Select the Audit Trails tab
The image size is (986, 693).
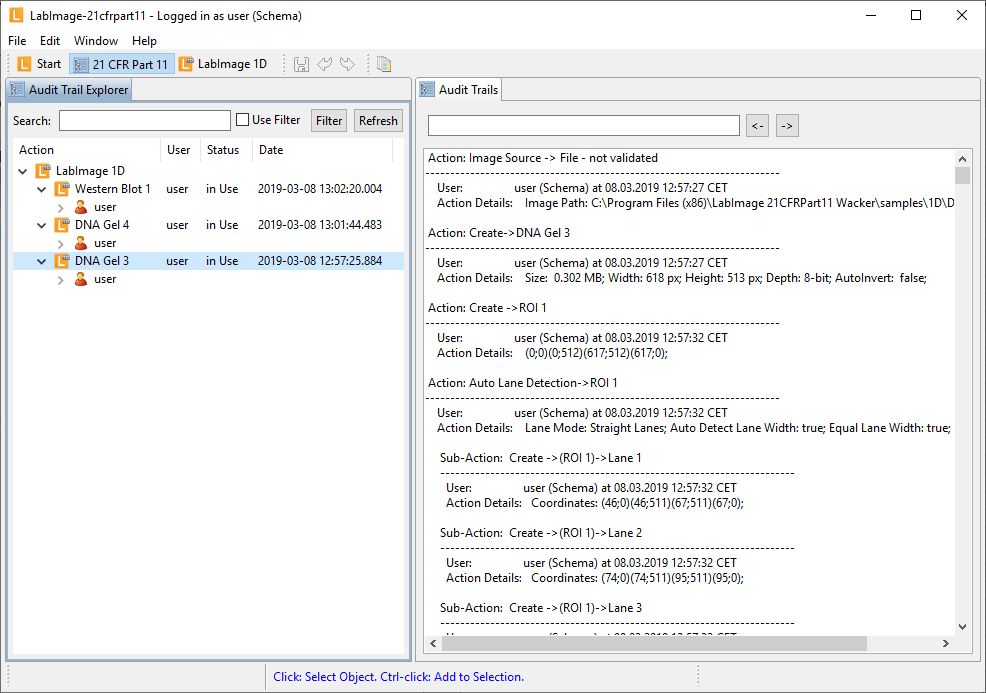coord(460,90)
